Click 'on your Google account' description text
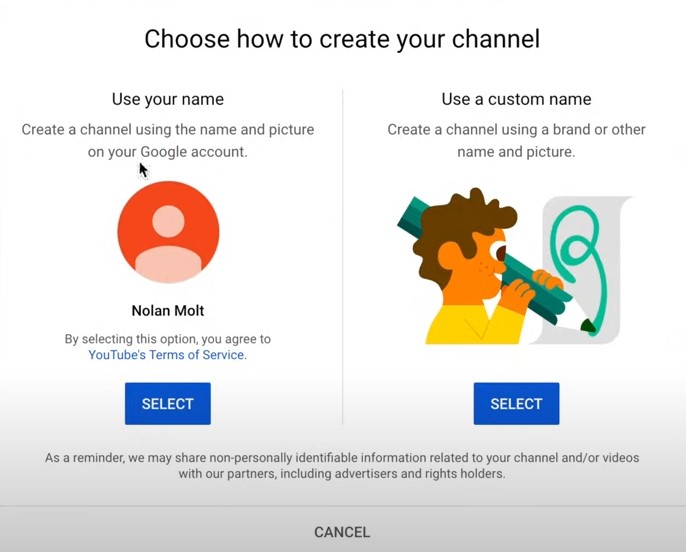The image size is (686, 552). pos(168,152)
